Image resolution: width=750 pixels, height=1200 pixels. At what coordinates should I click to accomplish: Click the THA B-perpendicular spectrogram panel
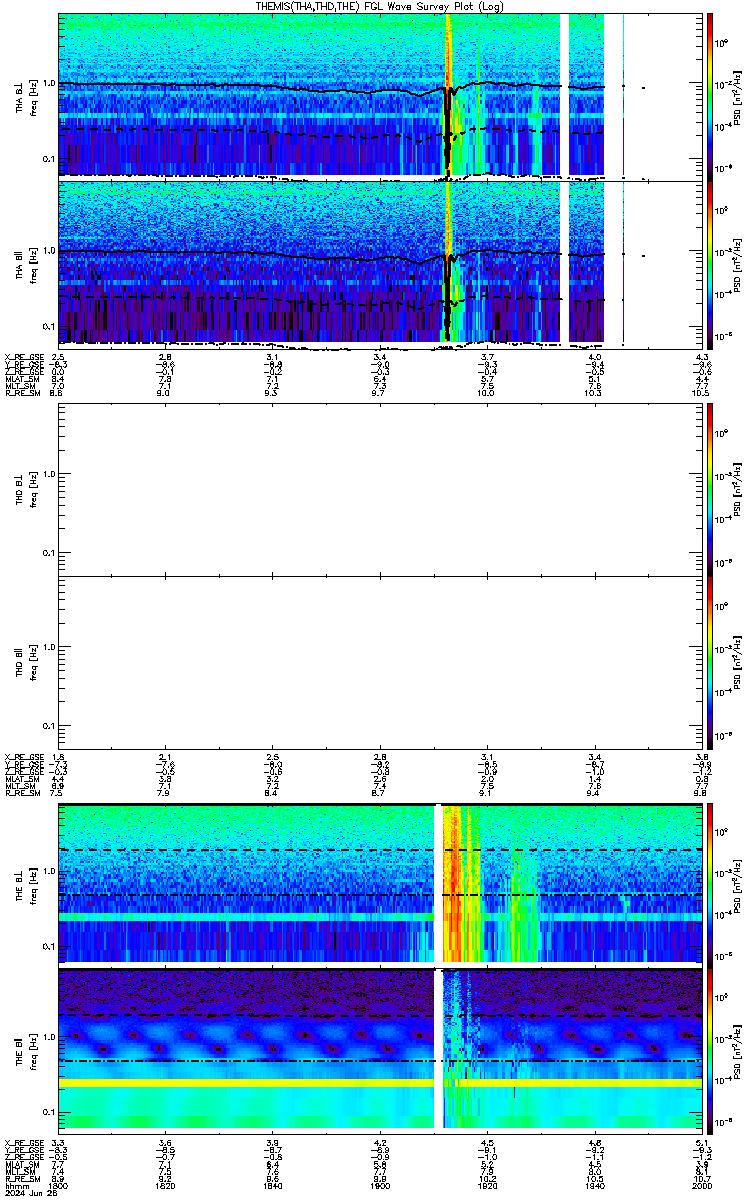[x=380, y=95]
